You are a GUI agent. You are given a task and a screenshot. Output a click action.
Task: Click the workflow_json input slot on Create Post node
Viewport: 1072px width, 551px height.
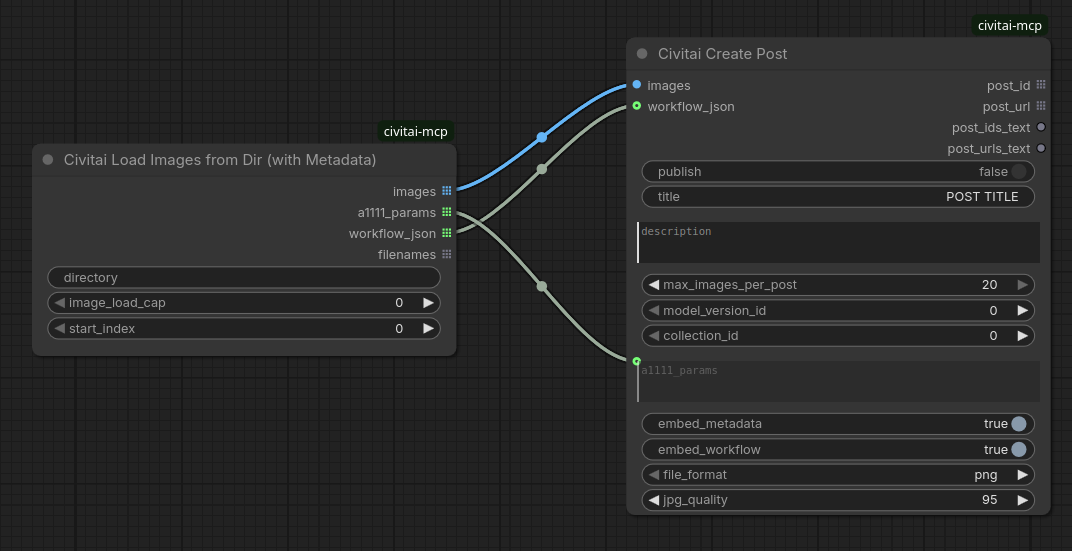[636, 106]
